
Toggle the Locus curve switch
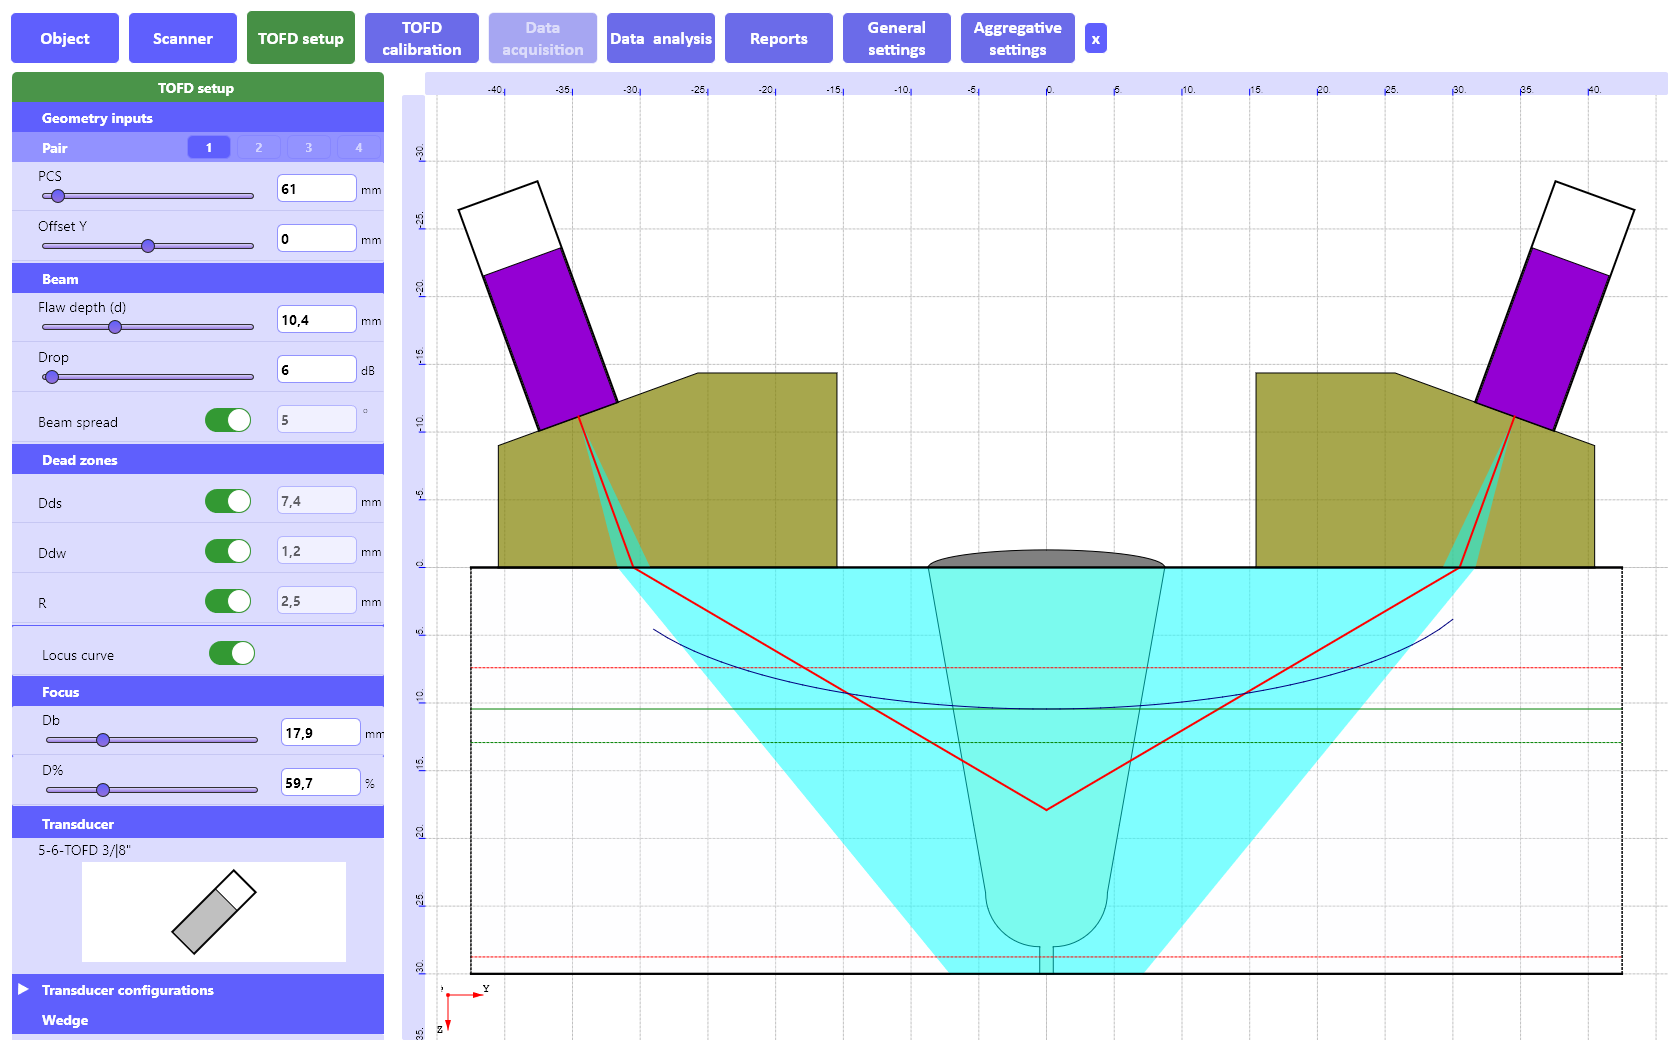tap(232, 654)
